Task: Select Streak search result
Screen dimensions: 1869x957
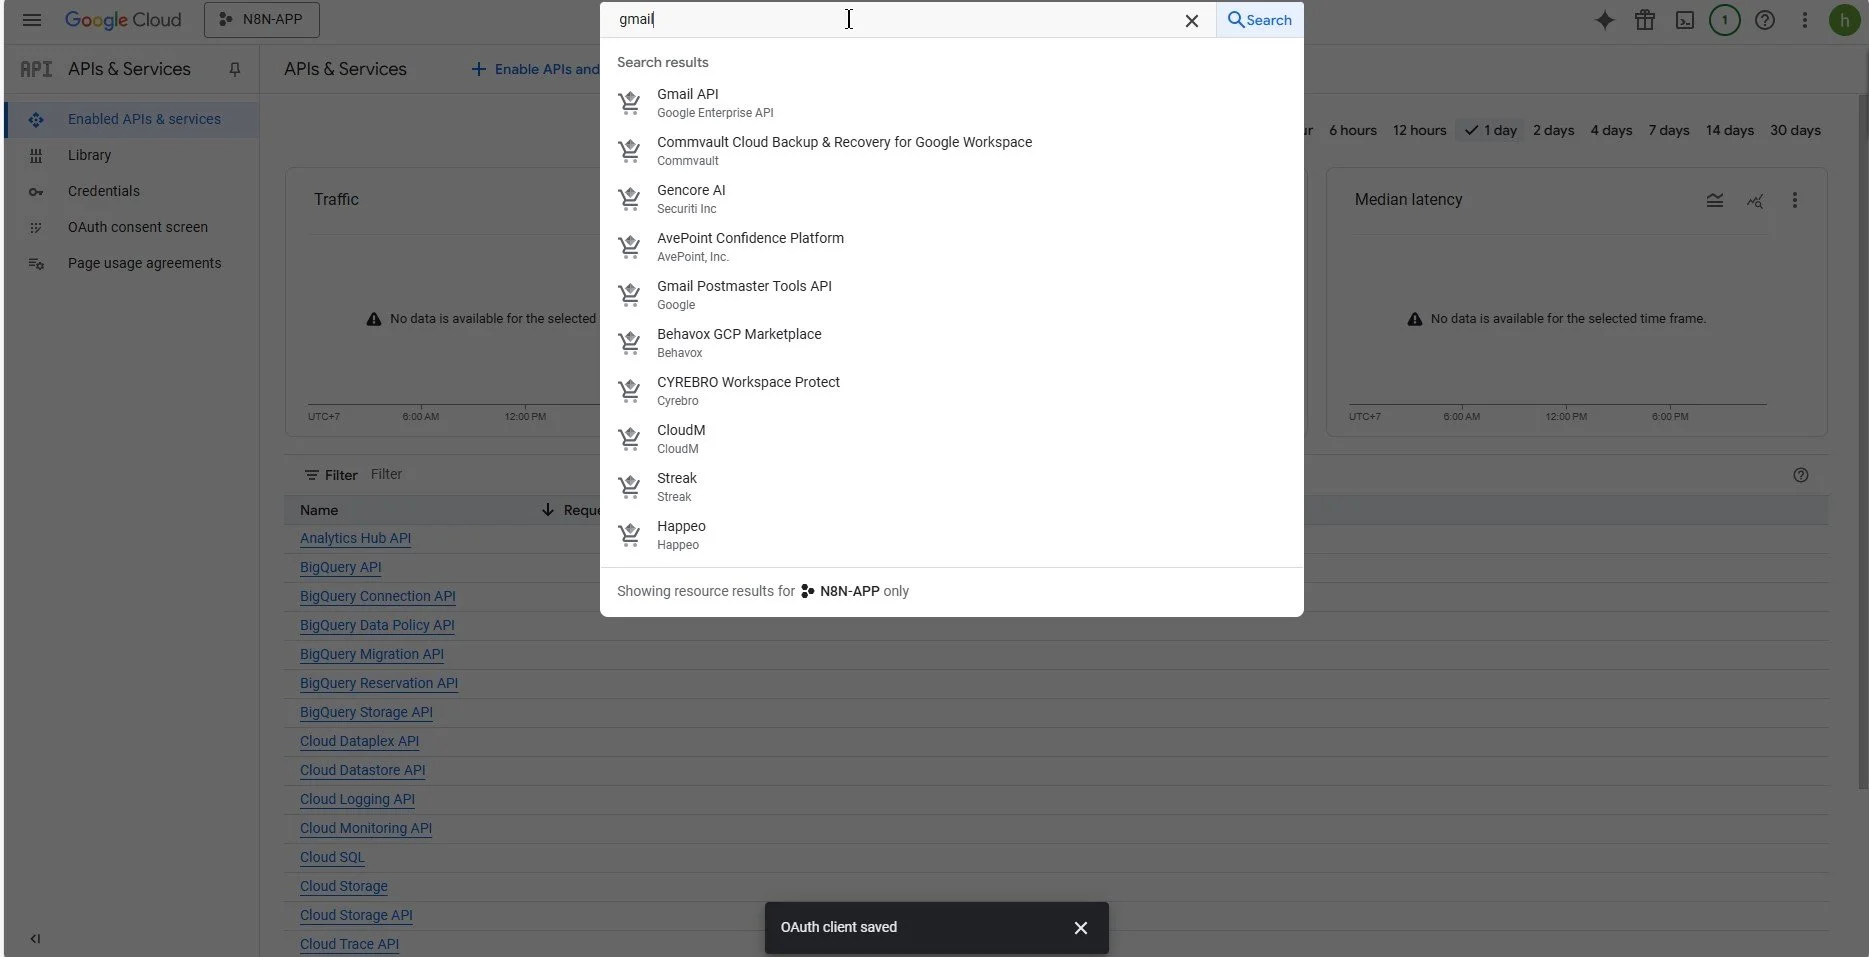Action: (x=951, y=486)
